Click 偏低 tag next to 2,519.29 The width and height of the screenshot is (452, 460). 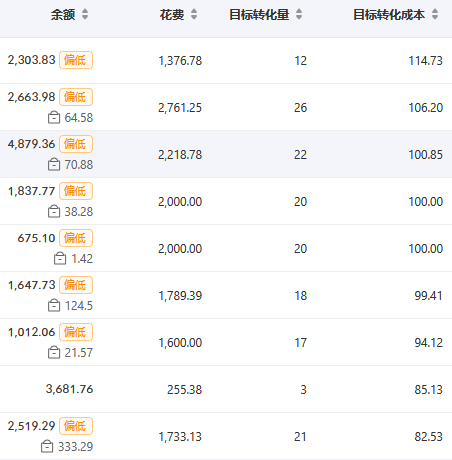pos(76,426)
